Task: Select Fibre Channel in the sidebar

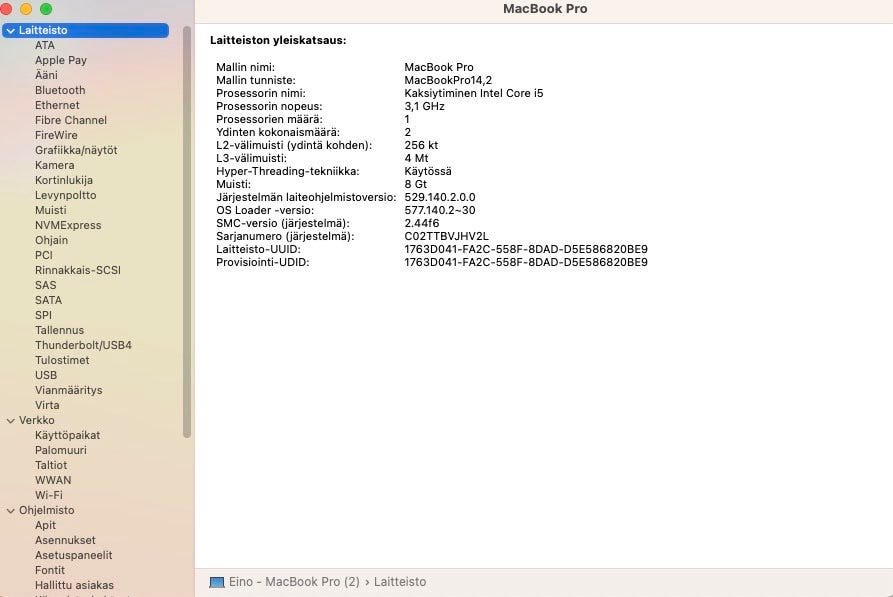Action: (x=71, y=120)
